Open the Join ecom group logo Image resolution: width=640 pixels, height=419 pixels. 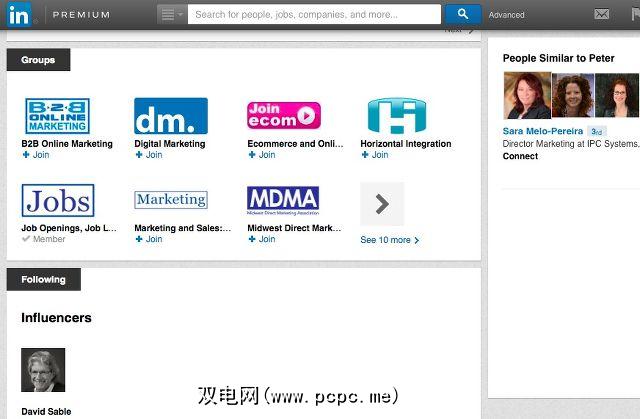pos(284,115)
